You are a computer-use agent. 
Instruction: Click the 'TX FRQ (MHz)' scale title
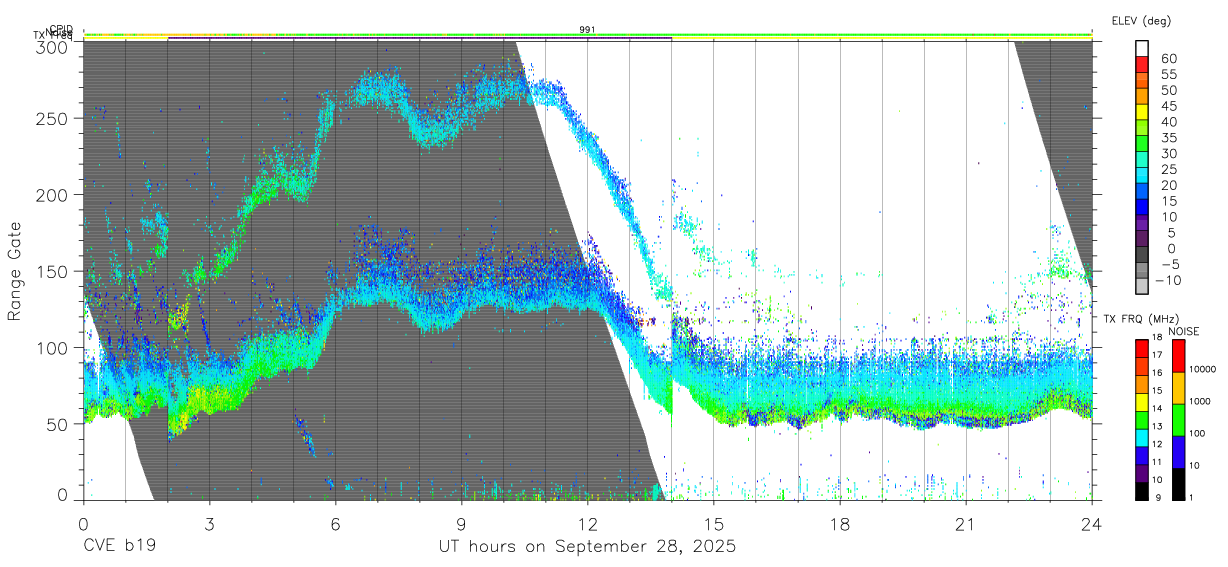tap(1139, 319)
